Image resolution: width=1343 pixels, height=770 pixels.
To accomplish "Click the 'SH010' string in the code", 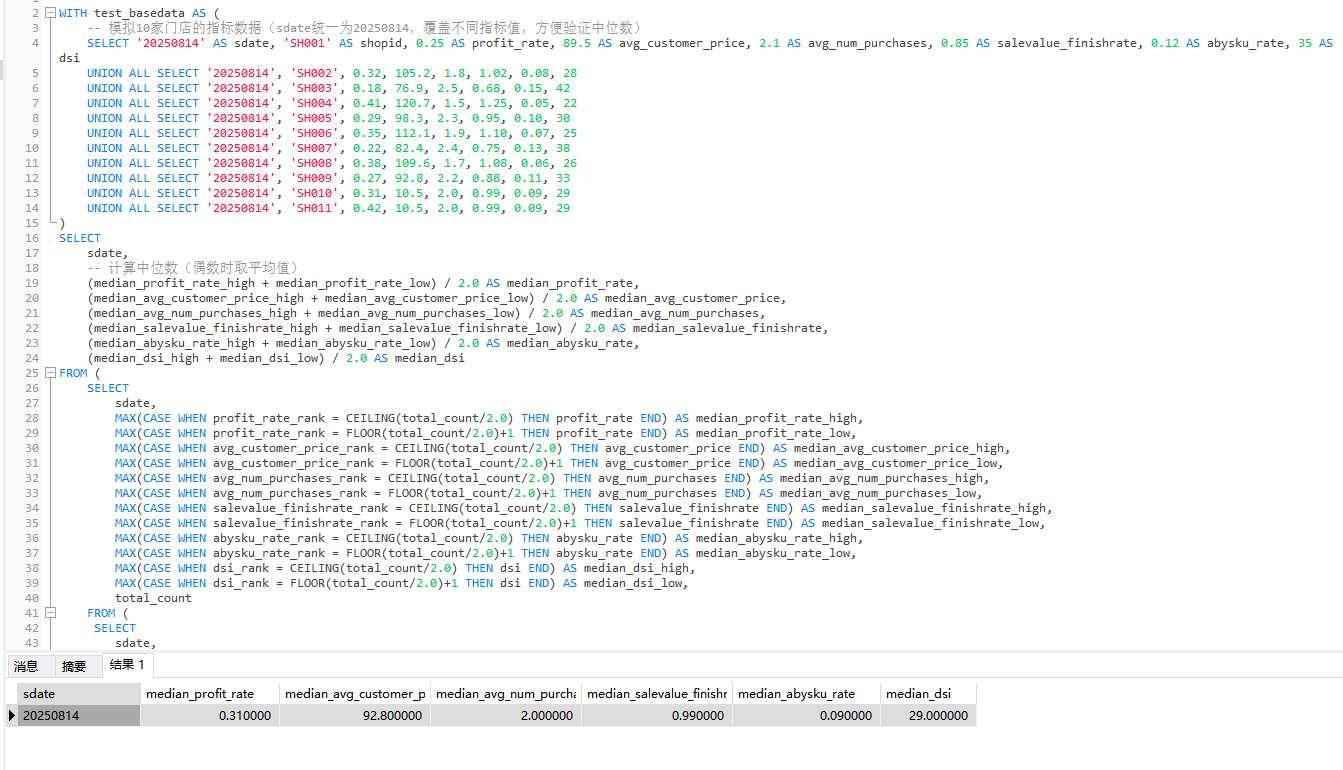I will pos(315,193).
